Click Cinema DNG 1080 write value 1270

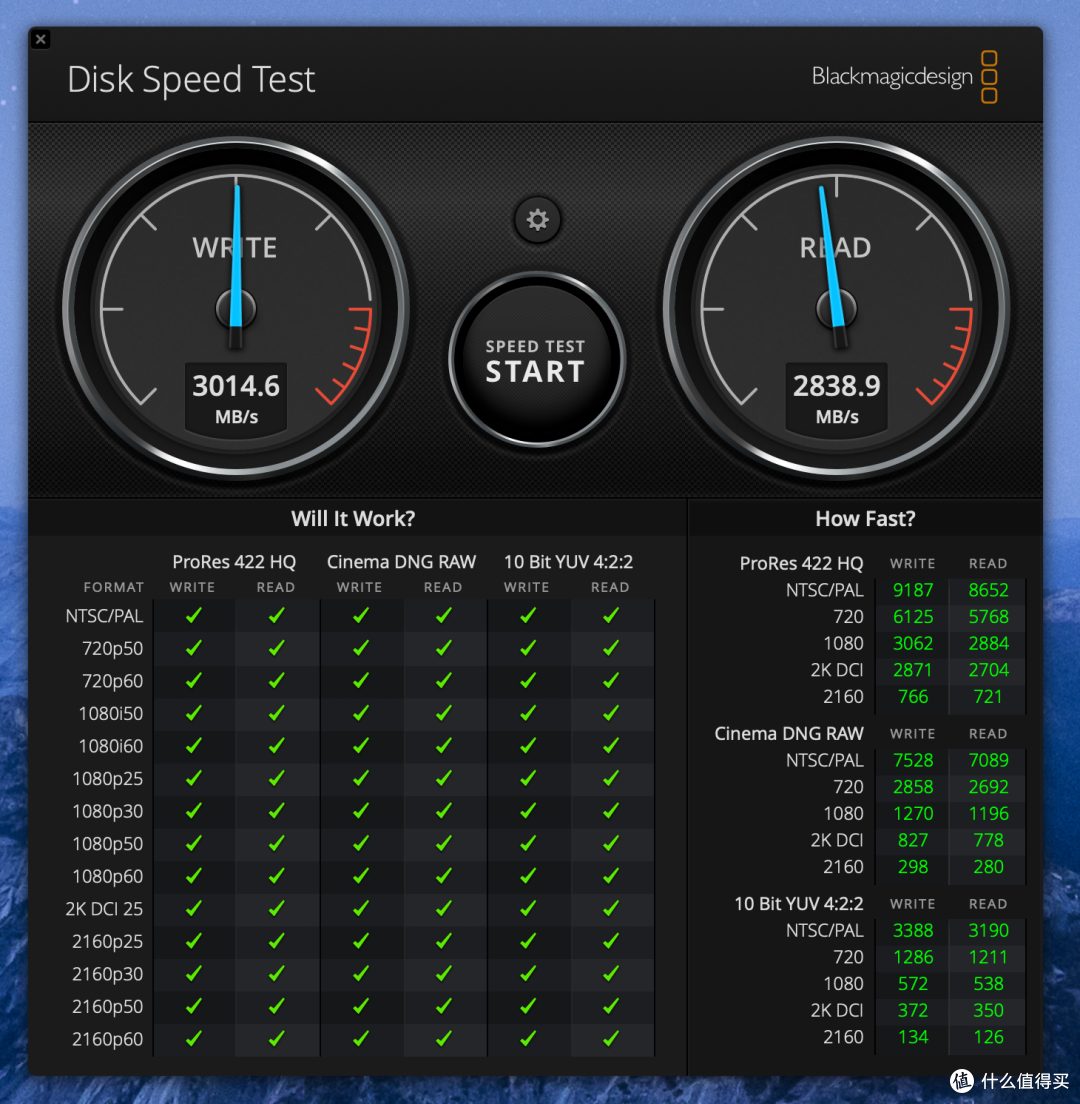coord(913,814)
